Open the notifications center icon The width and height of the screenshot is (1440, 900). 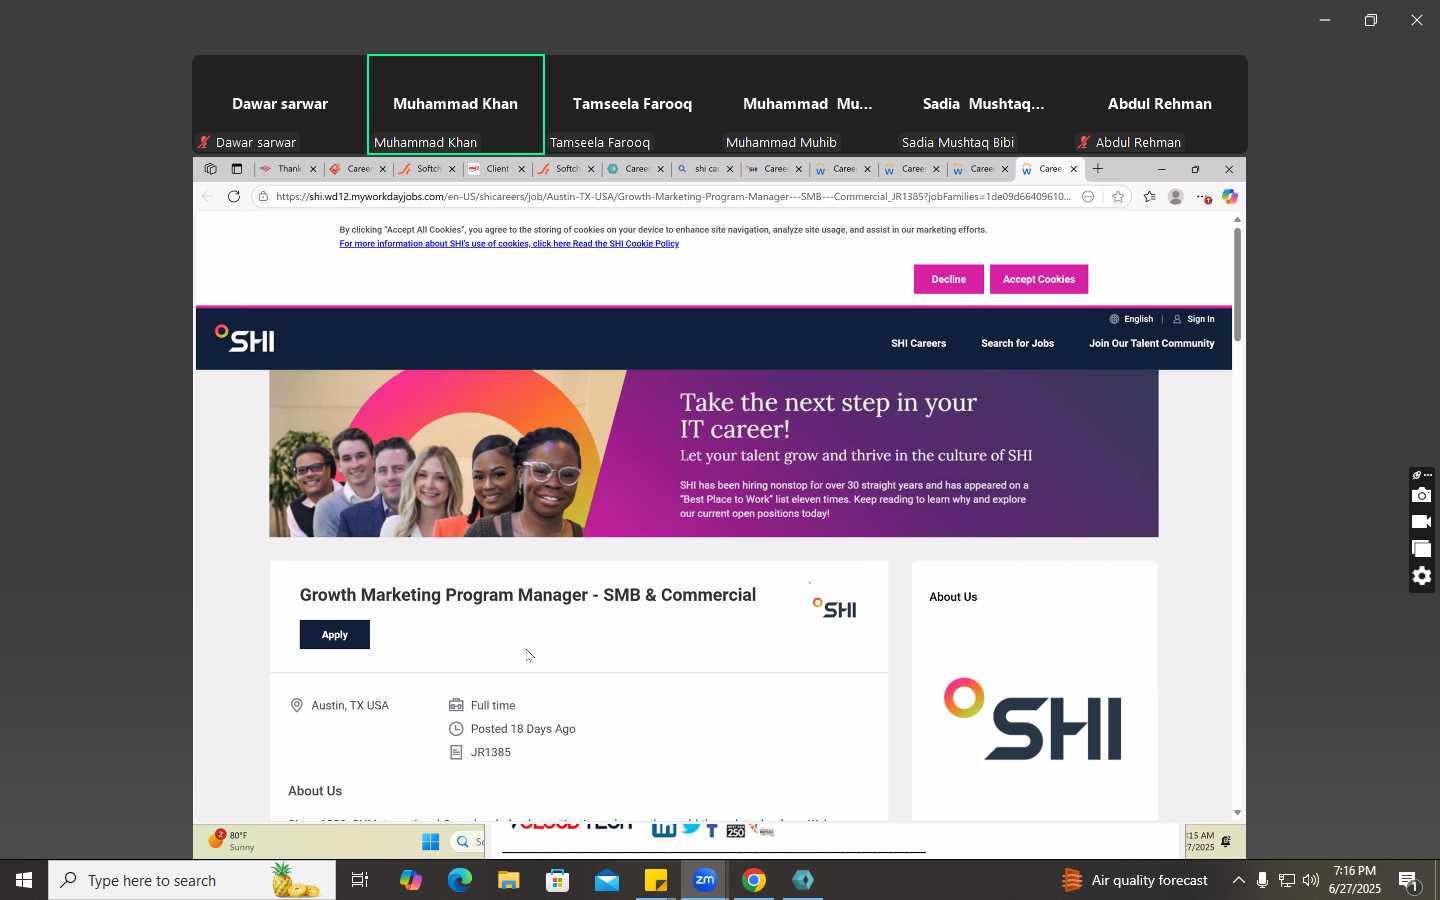click(1409, 881)
